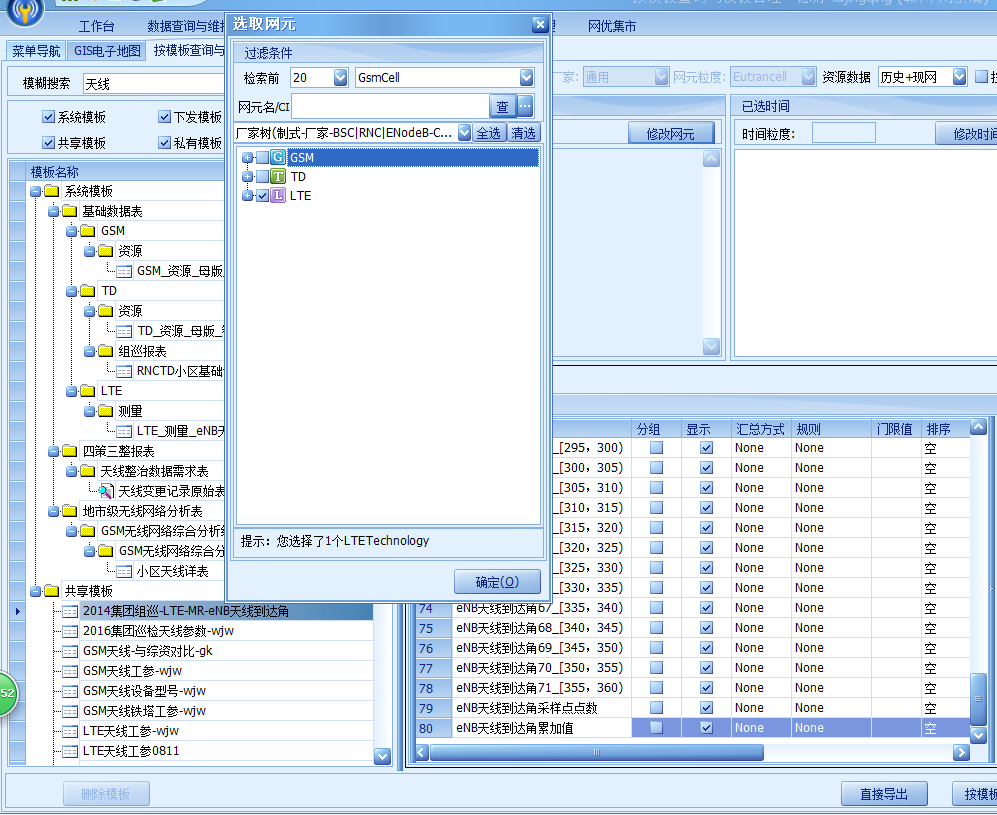Click template icon of LTE天线工参0811

point(70,751)
